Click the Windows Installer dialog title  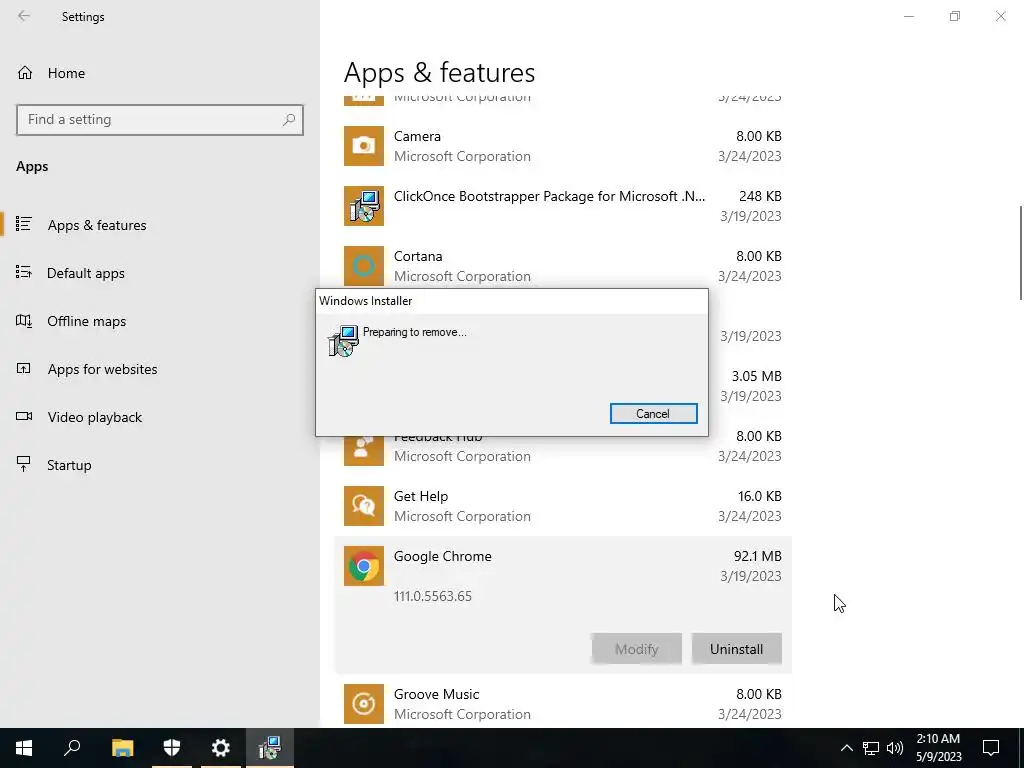tap(366, 301)
